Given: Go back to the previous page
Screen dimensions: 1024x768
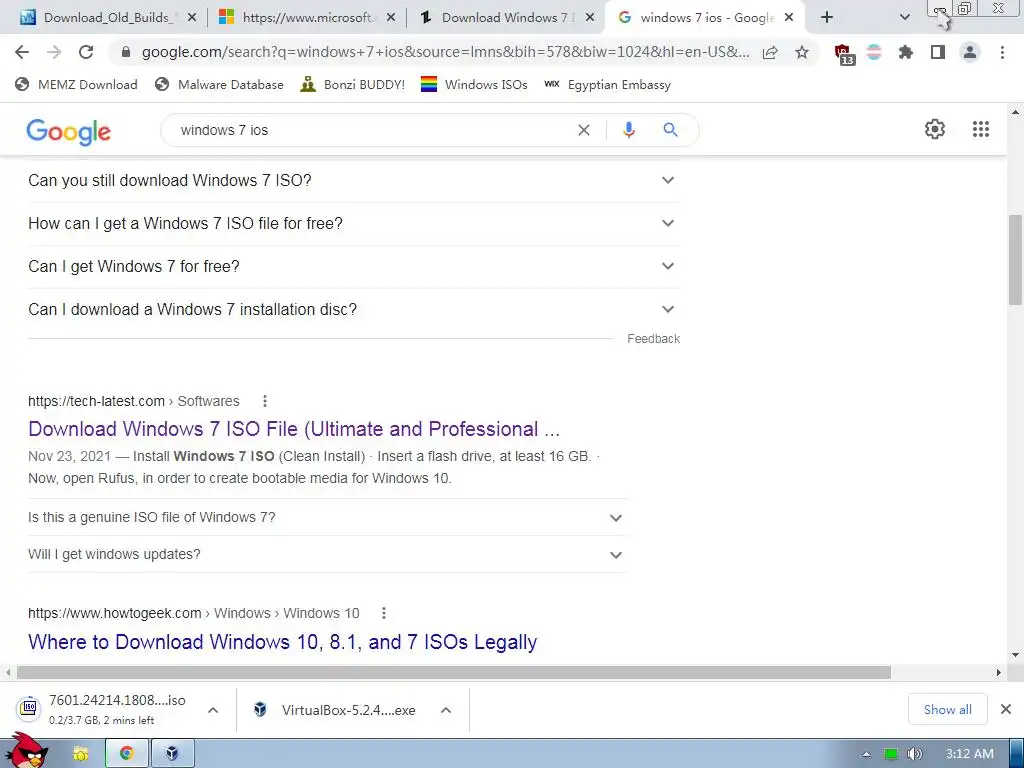Looking at the screenshot, I should (22, 52).
